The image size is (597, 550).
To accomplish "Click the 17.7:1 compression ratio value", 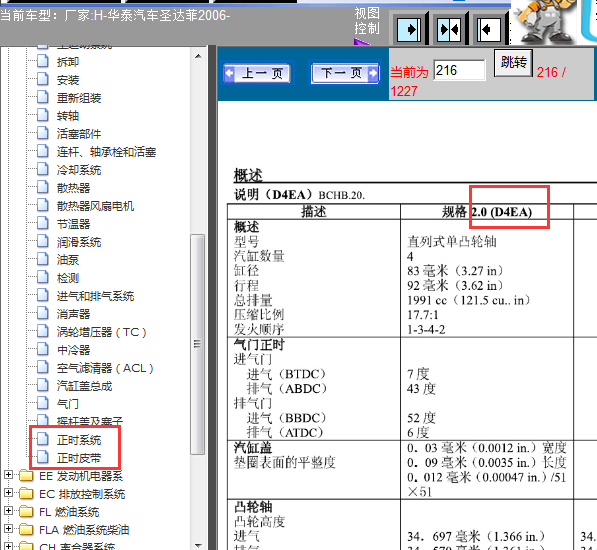I will [x=423, y=315].
